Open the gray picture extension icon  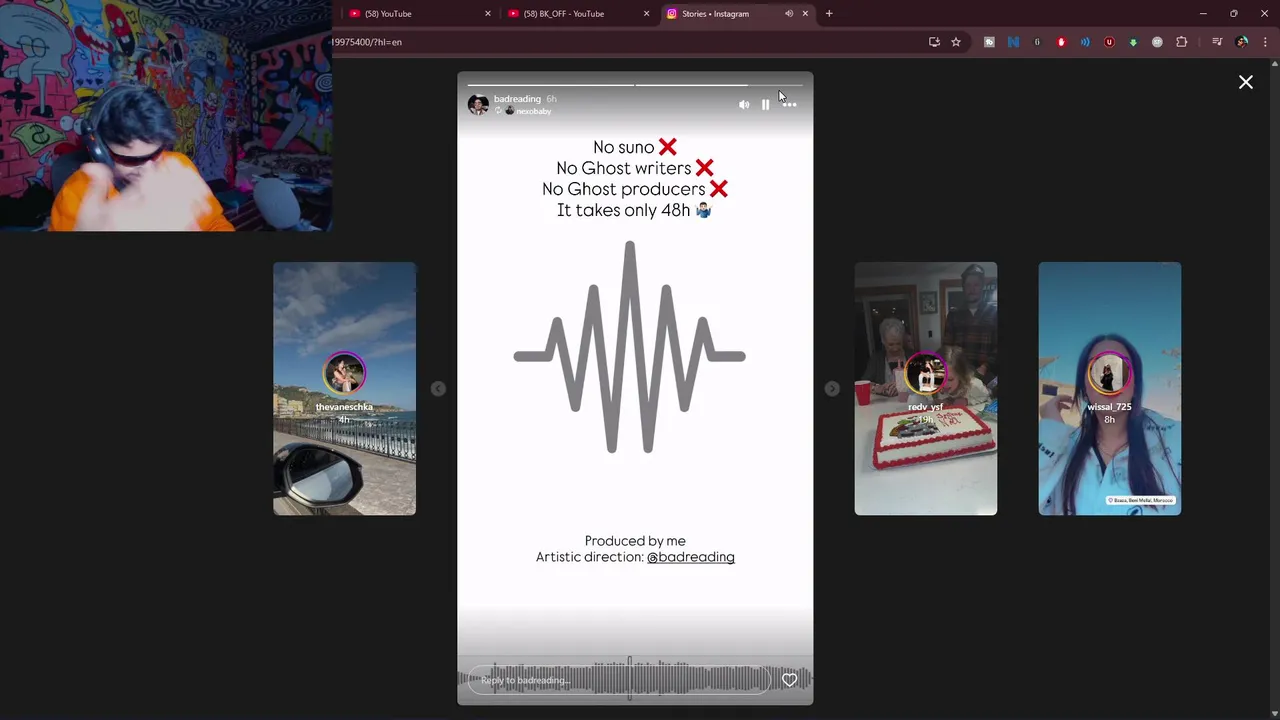[x=989, y=42]
